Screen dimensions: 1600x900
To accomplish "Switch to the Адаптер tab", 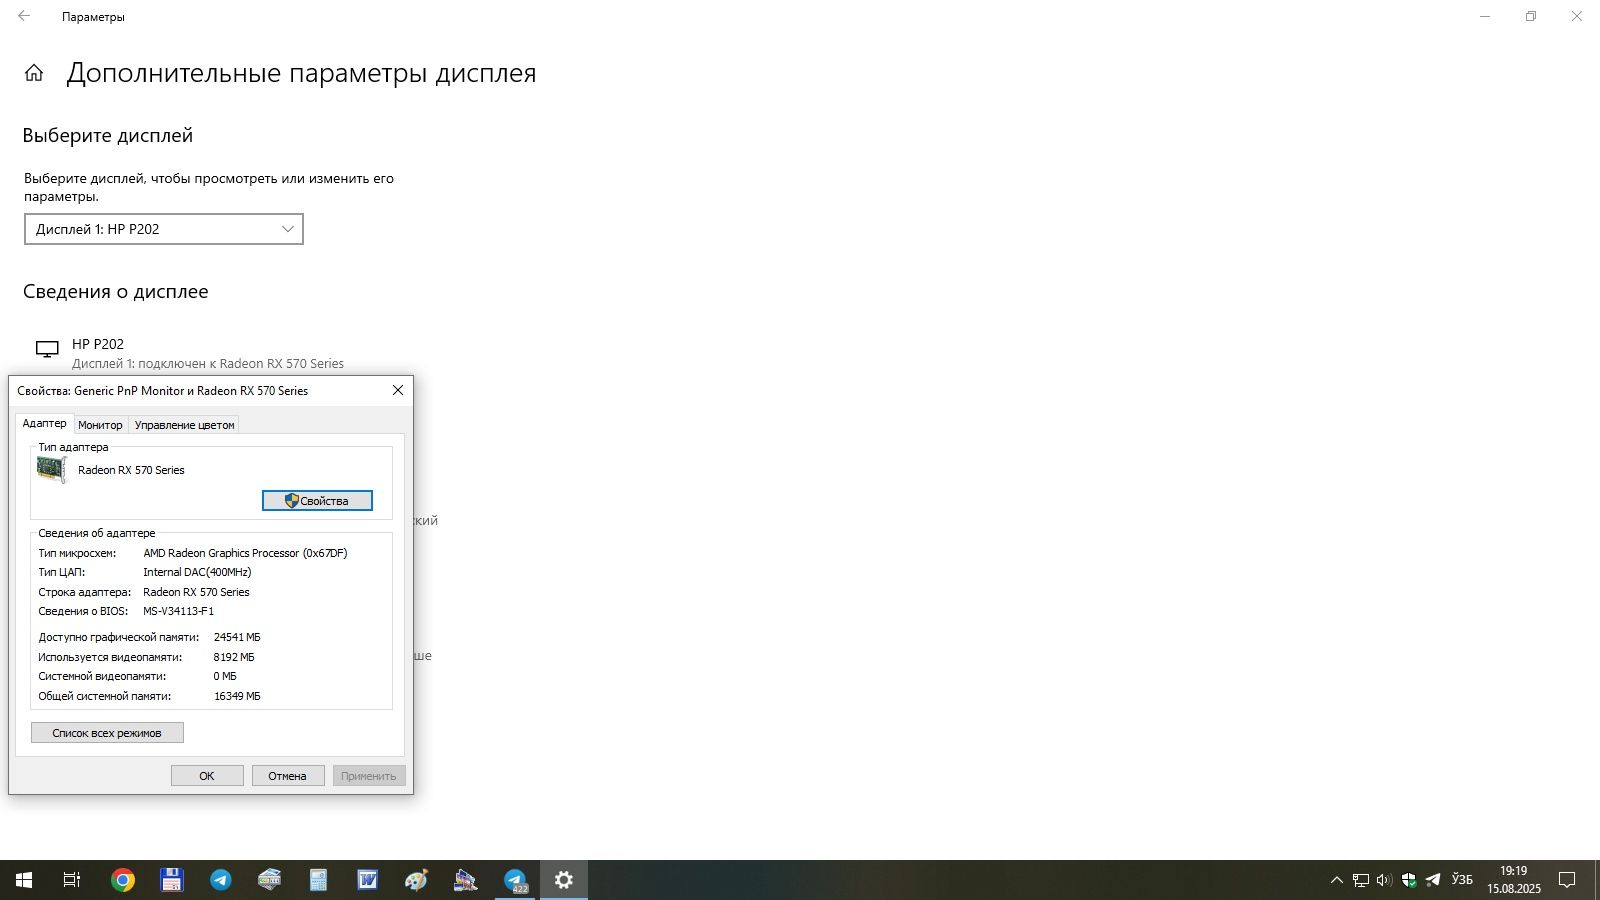I will tap(44, 423).
